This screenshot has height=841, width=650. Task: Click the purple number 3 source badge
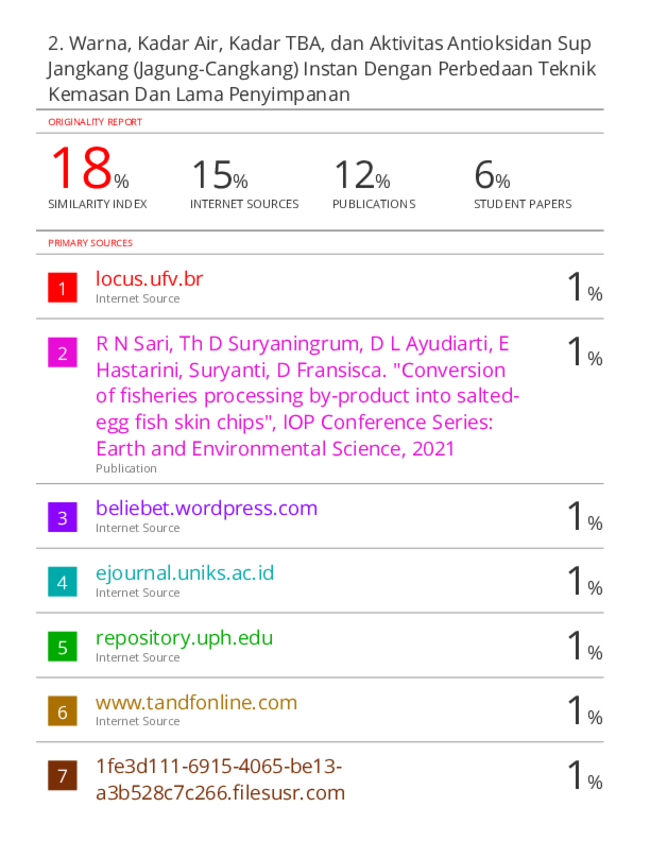coord(62,517)
